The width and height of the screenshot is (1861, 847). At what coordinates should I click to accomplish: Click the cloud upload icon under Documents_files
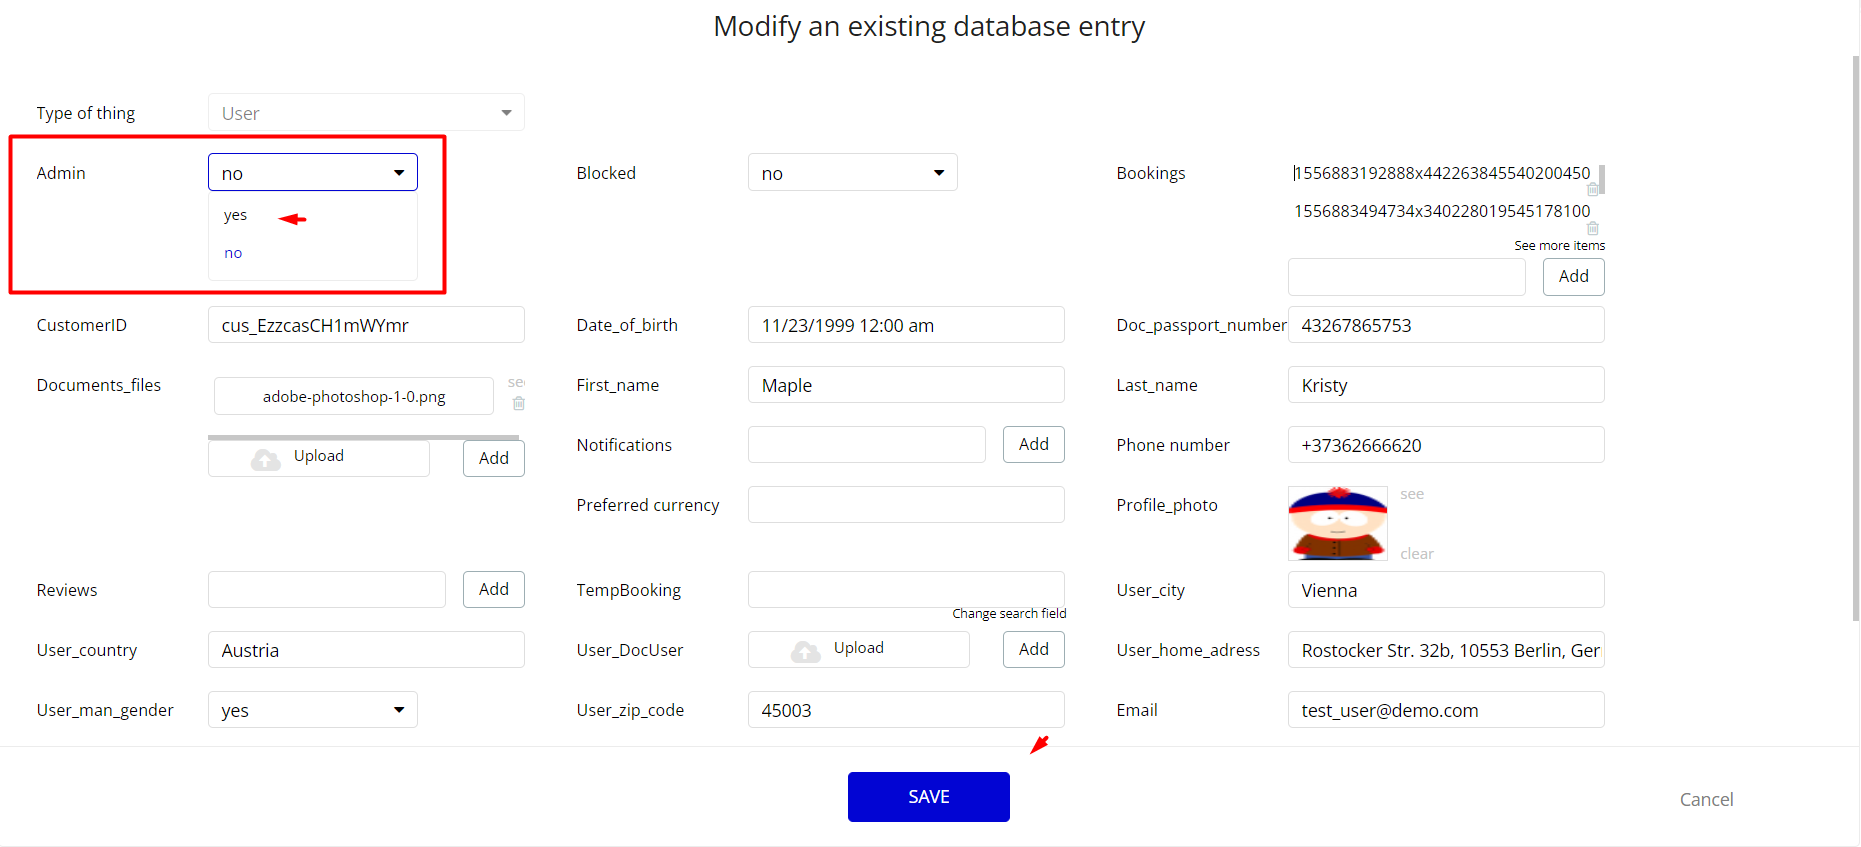point(266,458)
